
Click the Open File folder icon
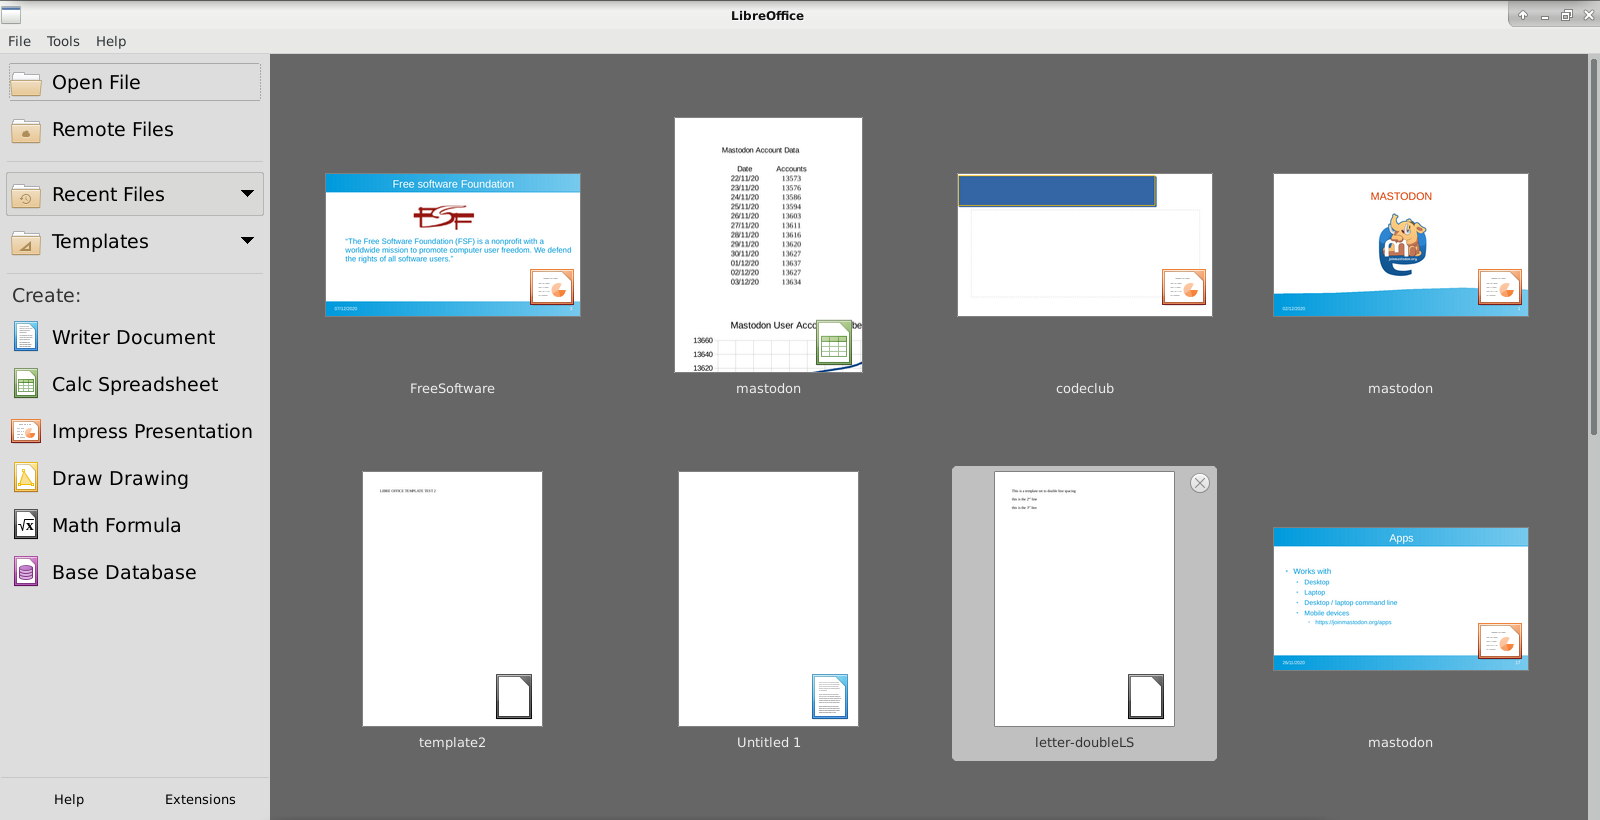[x=26, y=83]
